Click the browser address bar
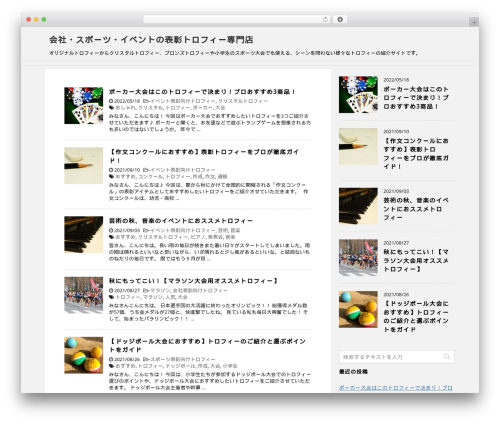500x423 pixels. [236, 19]
